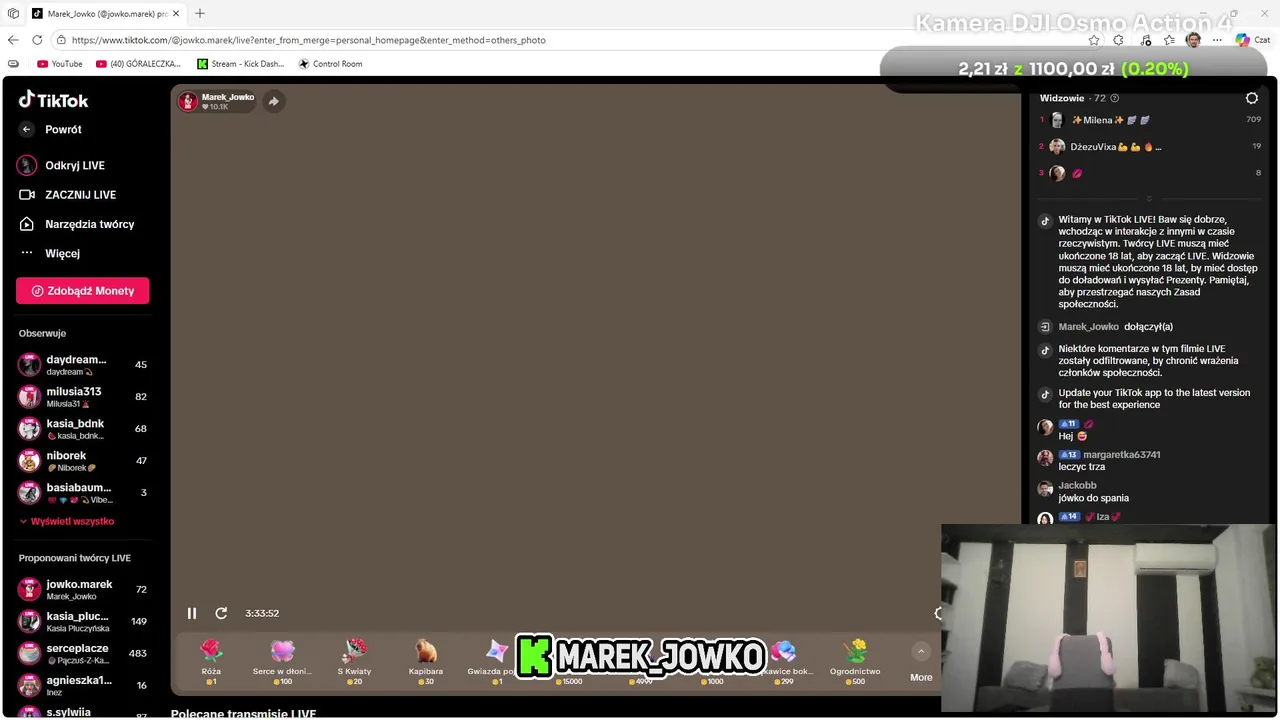
Task: Open browser settings ellipsis menu
Action: click(x=1217, y=40)
